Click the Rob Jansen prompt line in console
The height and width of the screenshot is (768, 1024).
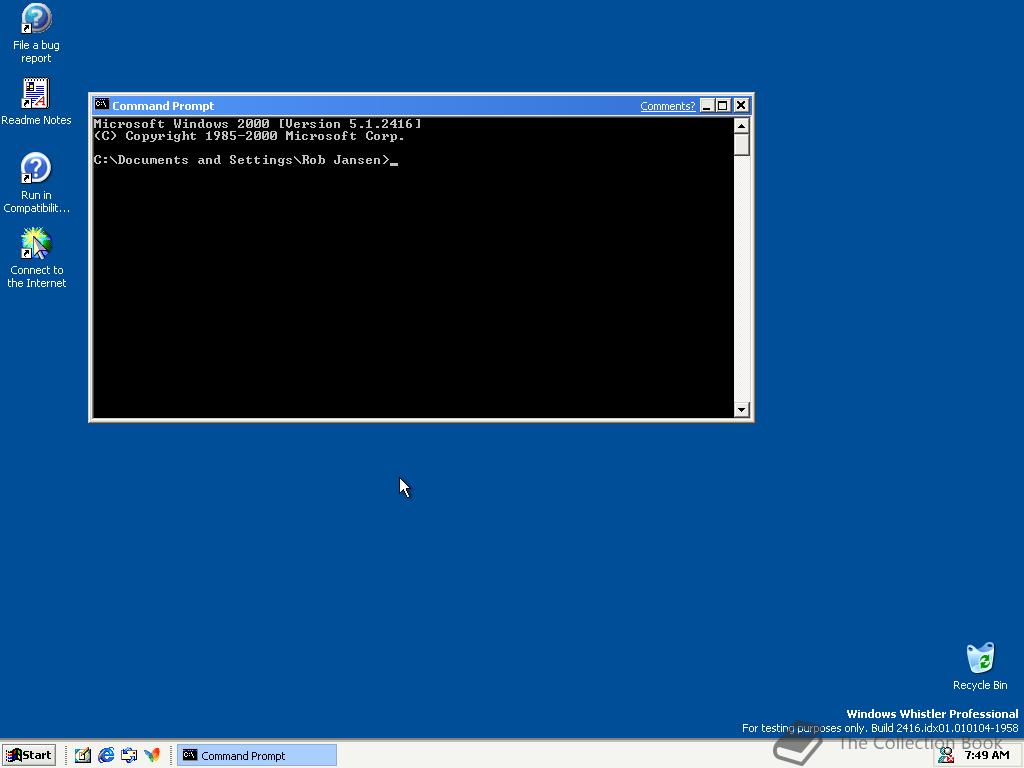(246, 160)
